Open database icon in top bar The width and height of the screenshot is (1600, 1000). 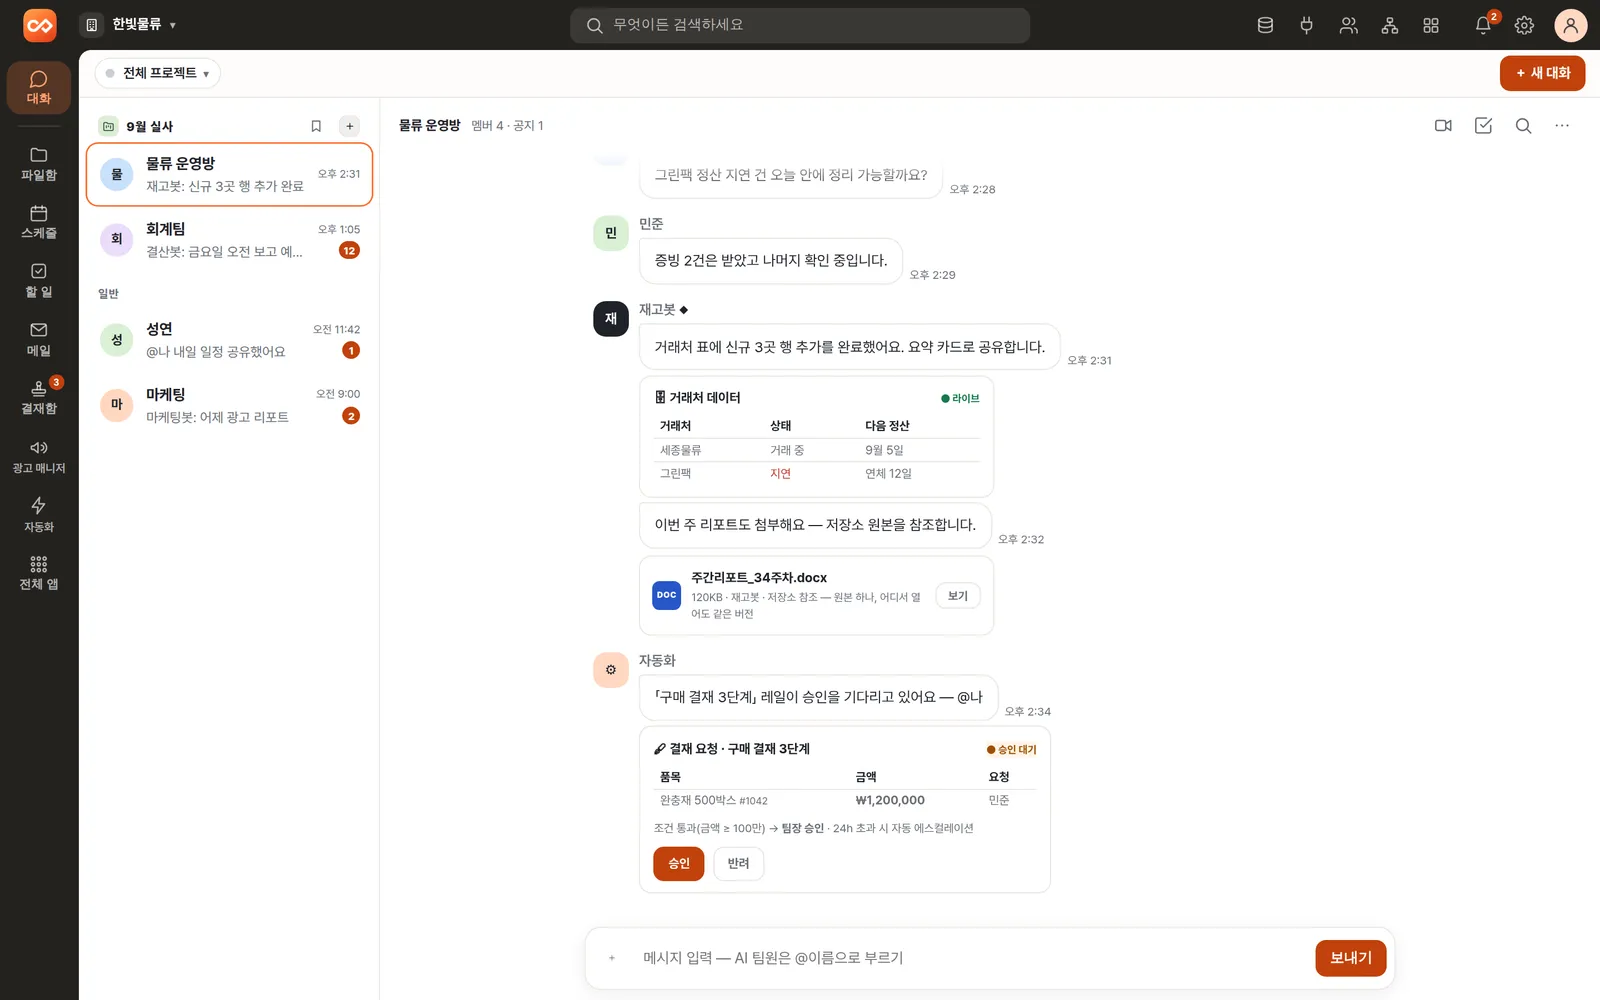(1265, 25)
